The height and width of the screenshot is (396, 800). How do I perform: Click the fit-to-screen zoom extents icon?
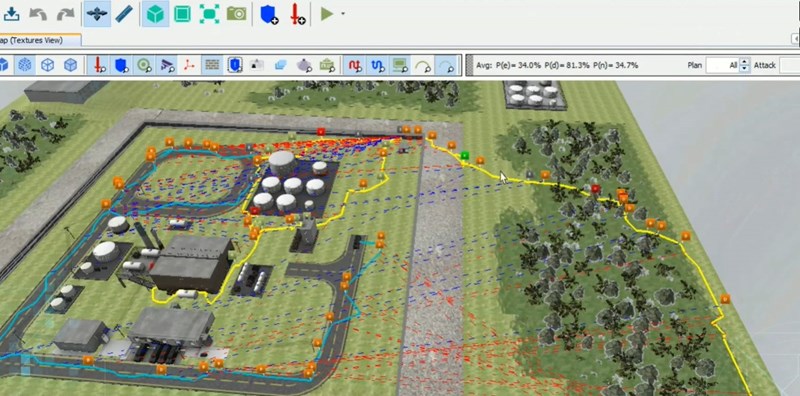[x=209, y=14]
